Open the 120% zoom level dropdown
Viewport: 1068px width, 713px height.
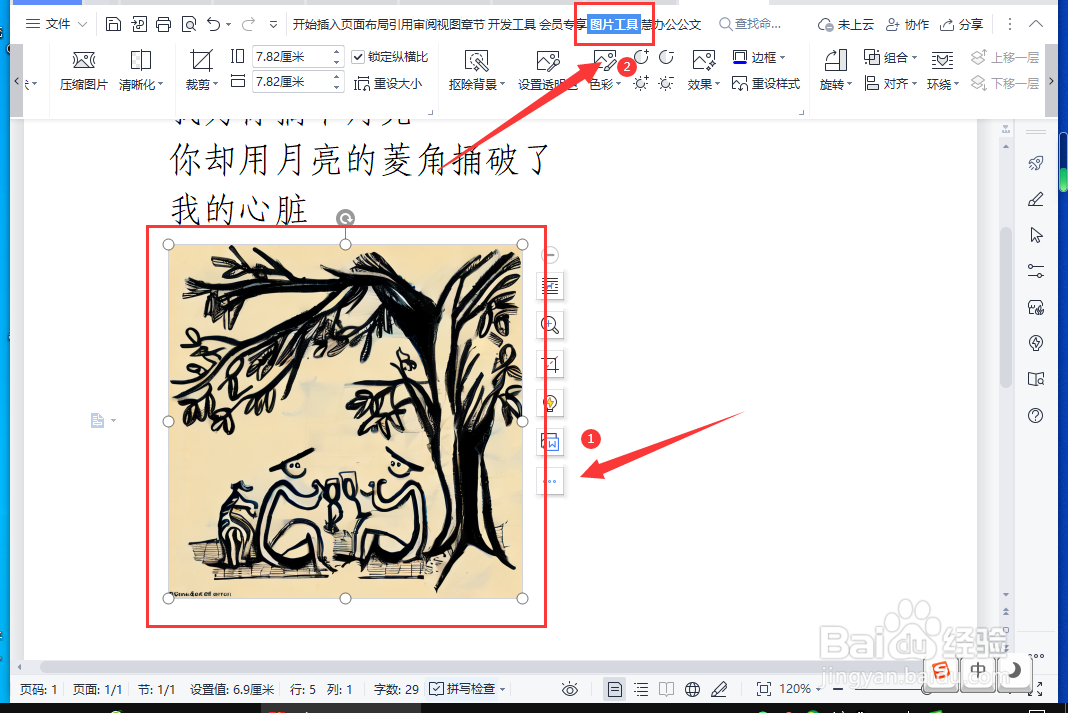pyautogui.click(x=818, y=689)
